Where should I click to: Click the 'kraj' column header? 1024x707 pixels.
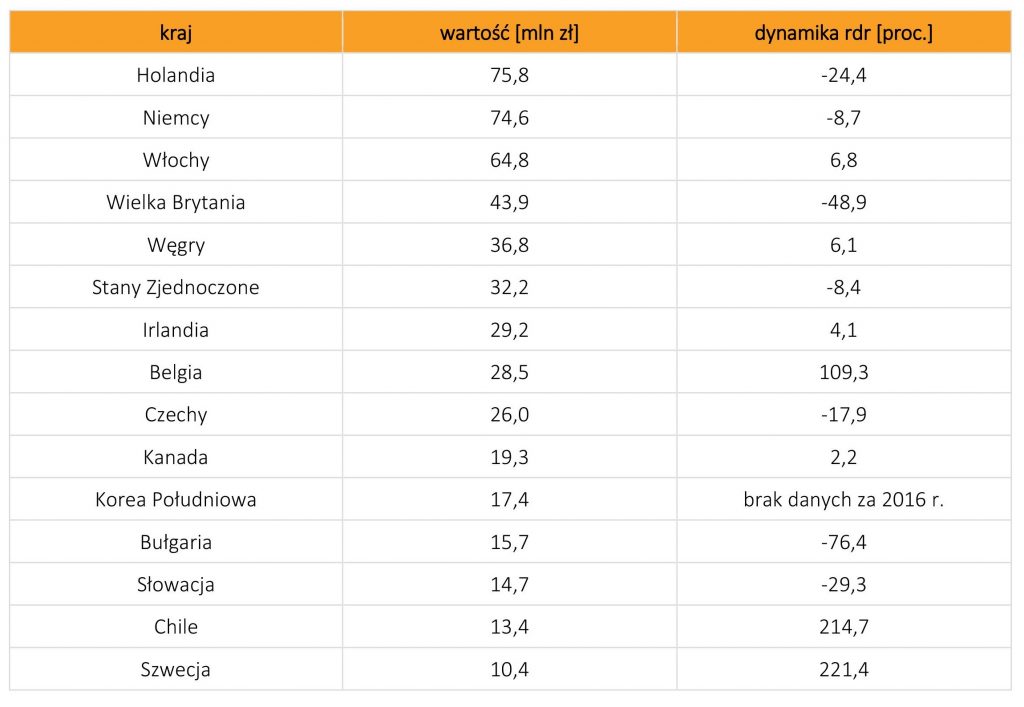click(x=176, y=32)
